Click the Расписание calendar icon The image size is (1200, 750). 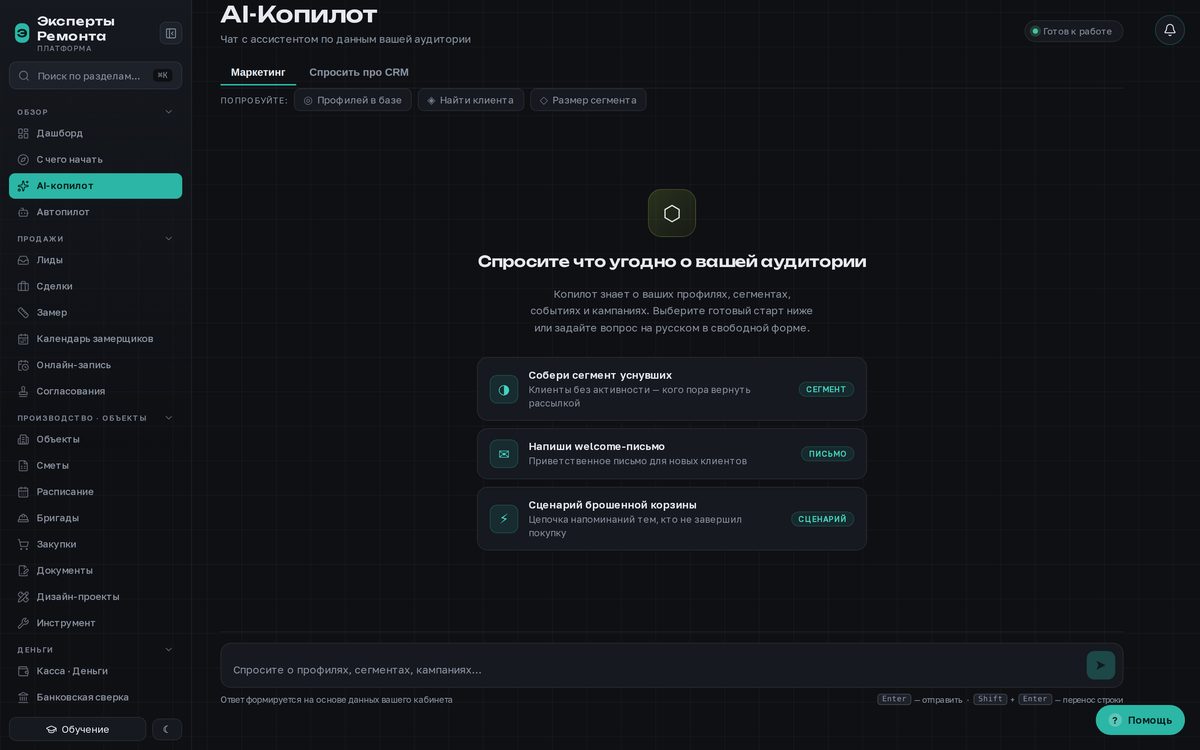(23, 492)
